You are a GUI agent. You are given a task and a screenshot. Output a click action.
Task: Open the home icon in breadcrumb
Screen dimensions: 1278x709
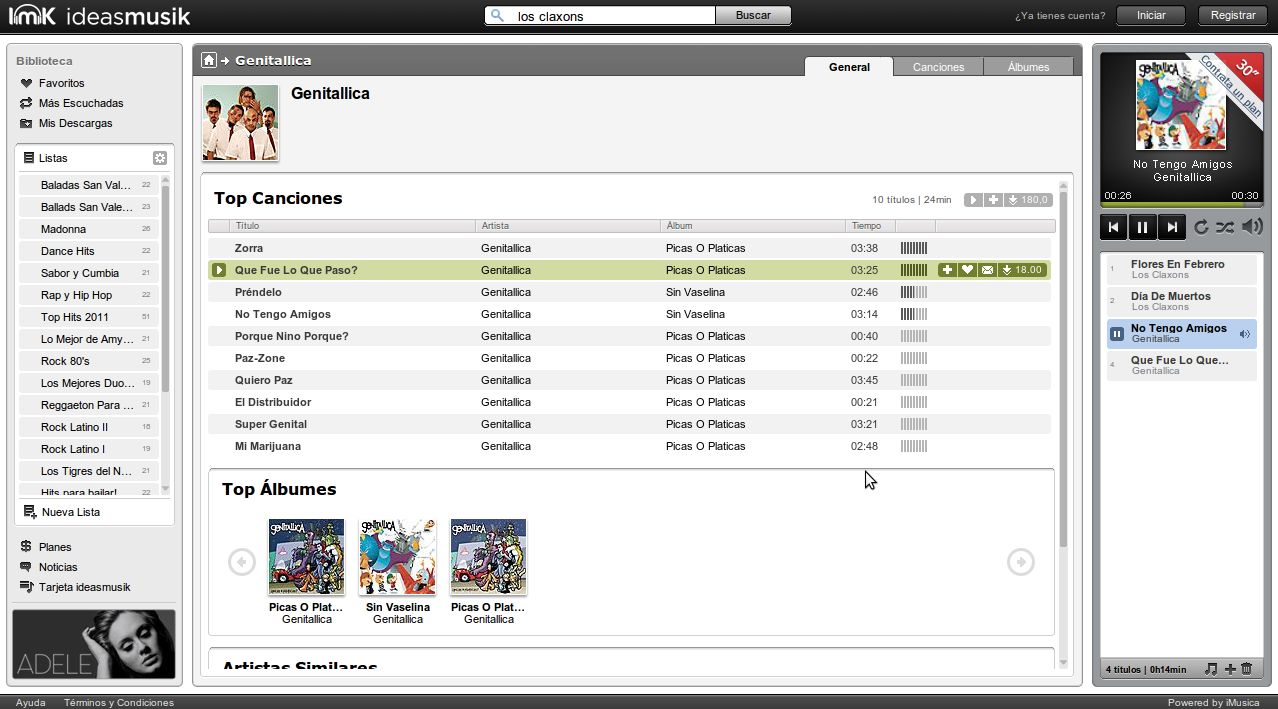209,60
